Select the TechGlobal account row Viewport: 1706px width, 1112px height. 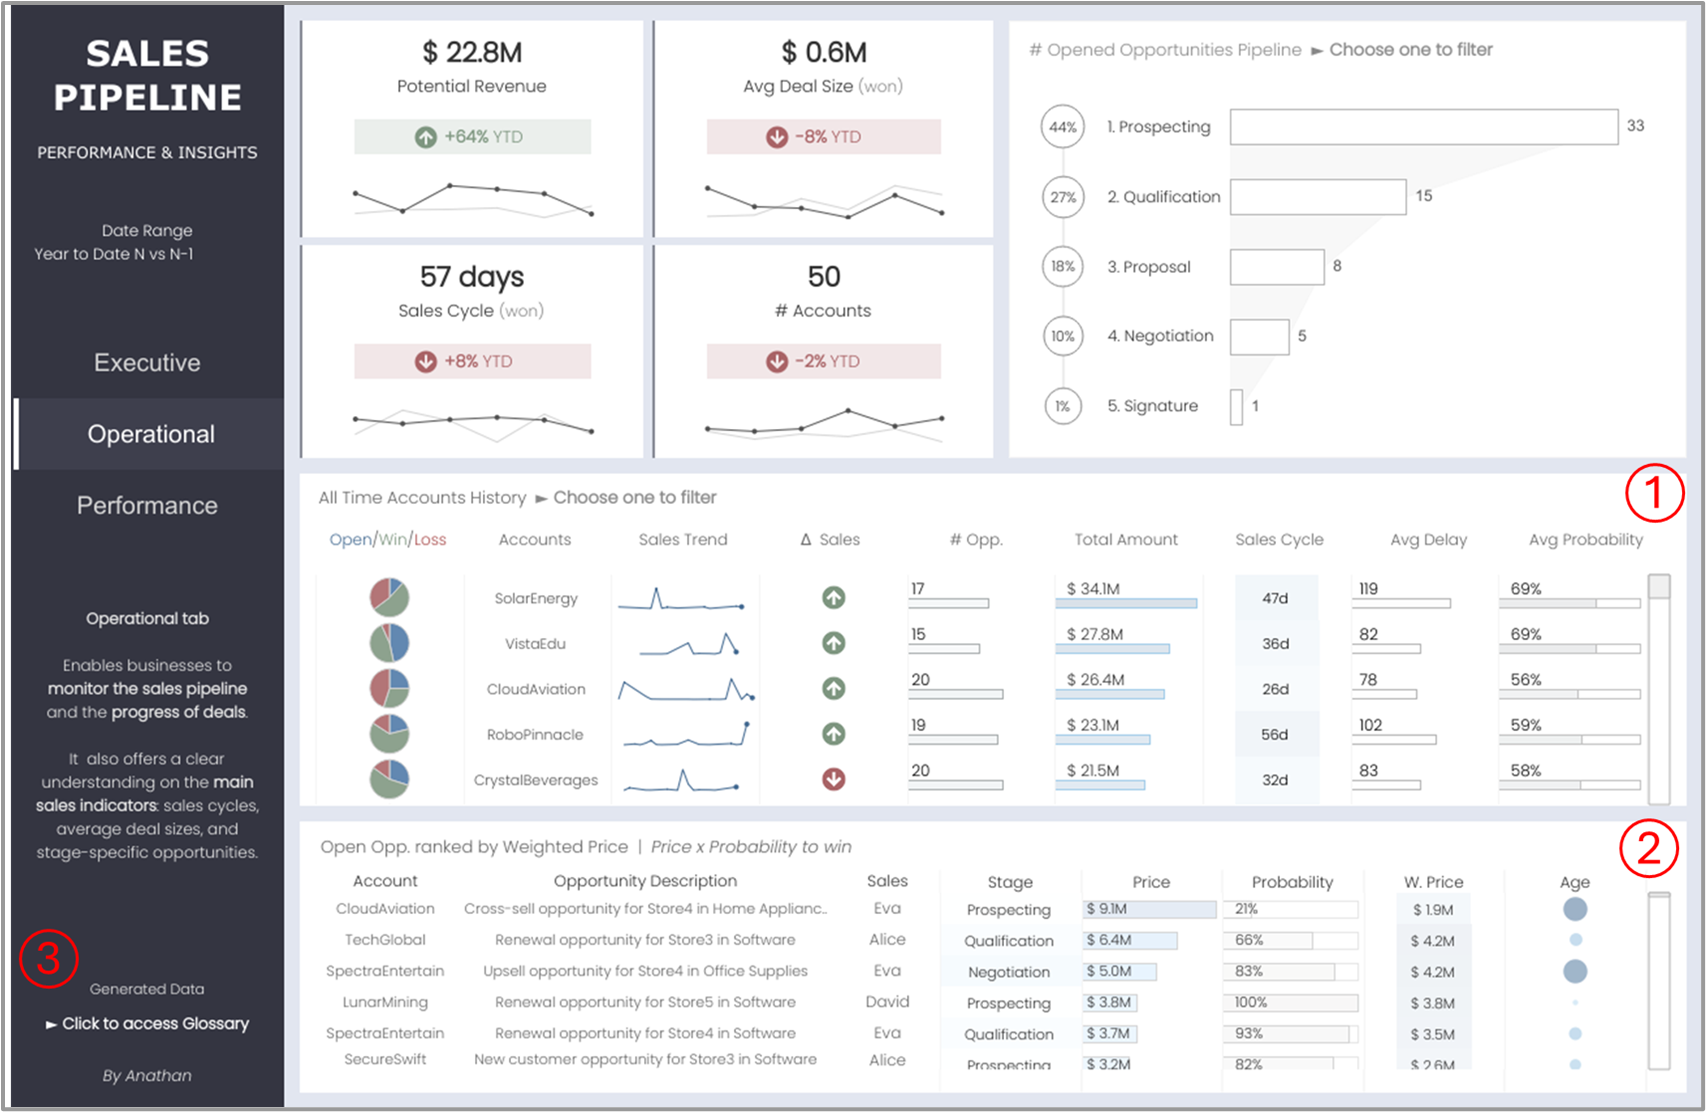(385, 940)
